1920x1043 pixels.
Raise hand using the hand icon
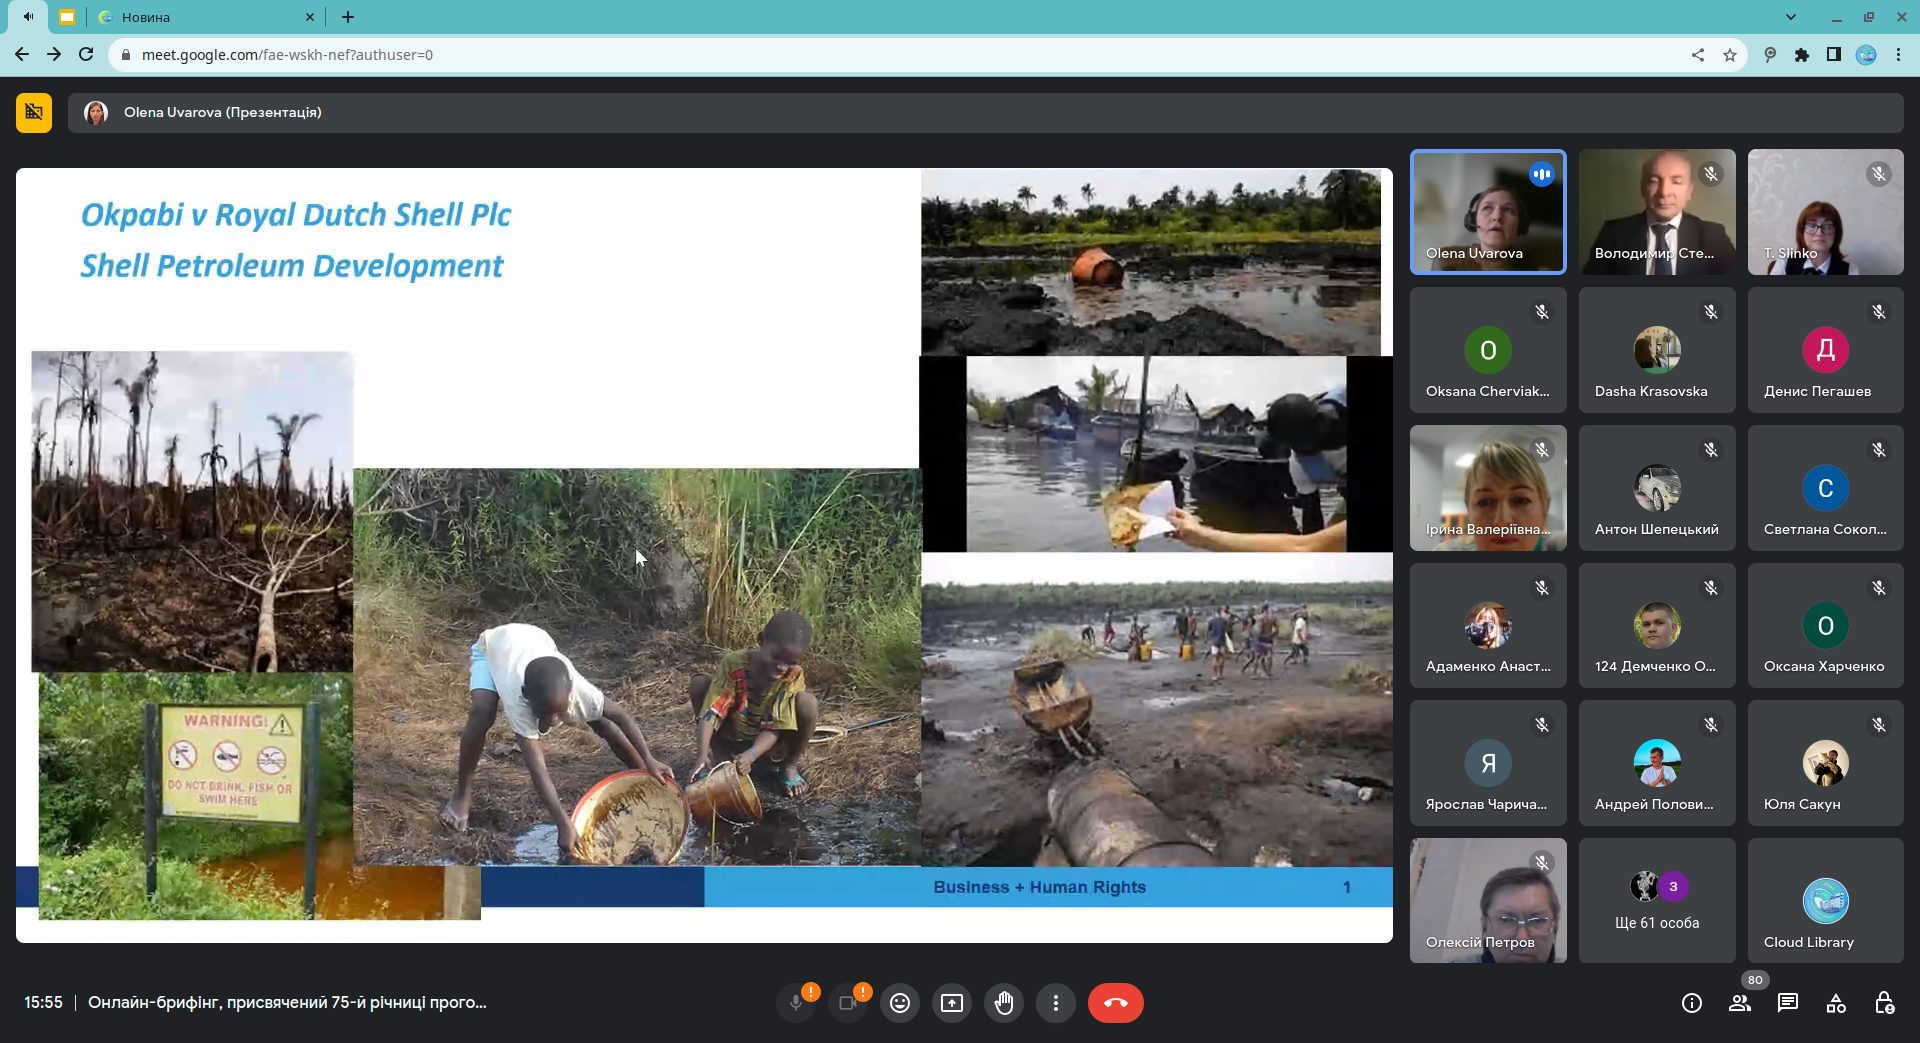pos(1004,1003)
